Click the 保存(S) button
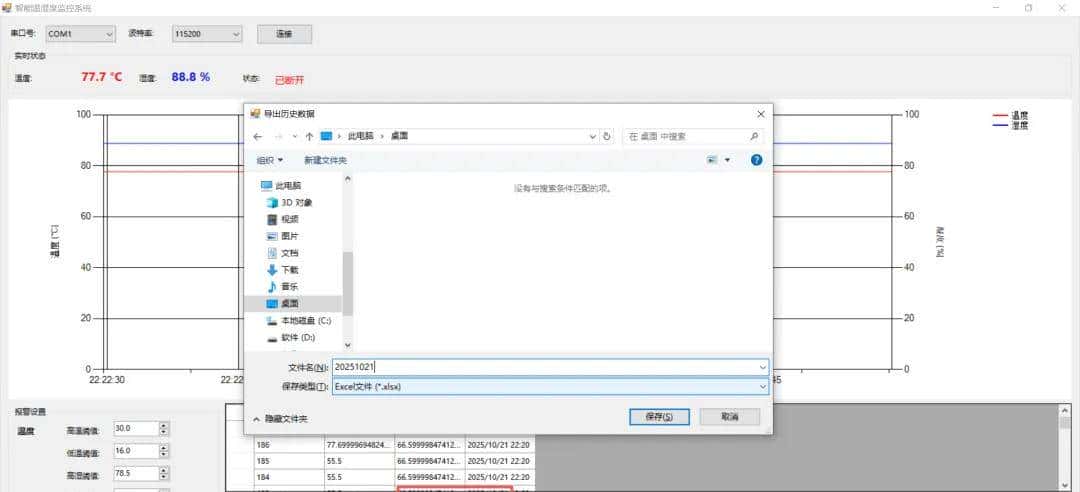This screenshot has height=492, width=1080. pos(659,417)
